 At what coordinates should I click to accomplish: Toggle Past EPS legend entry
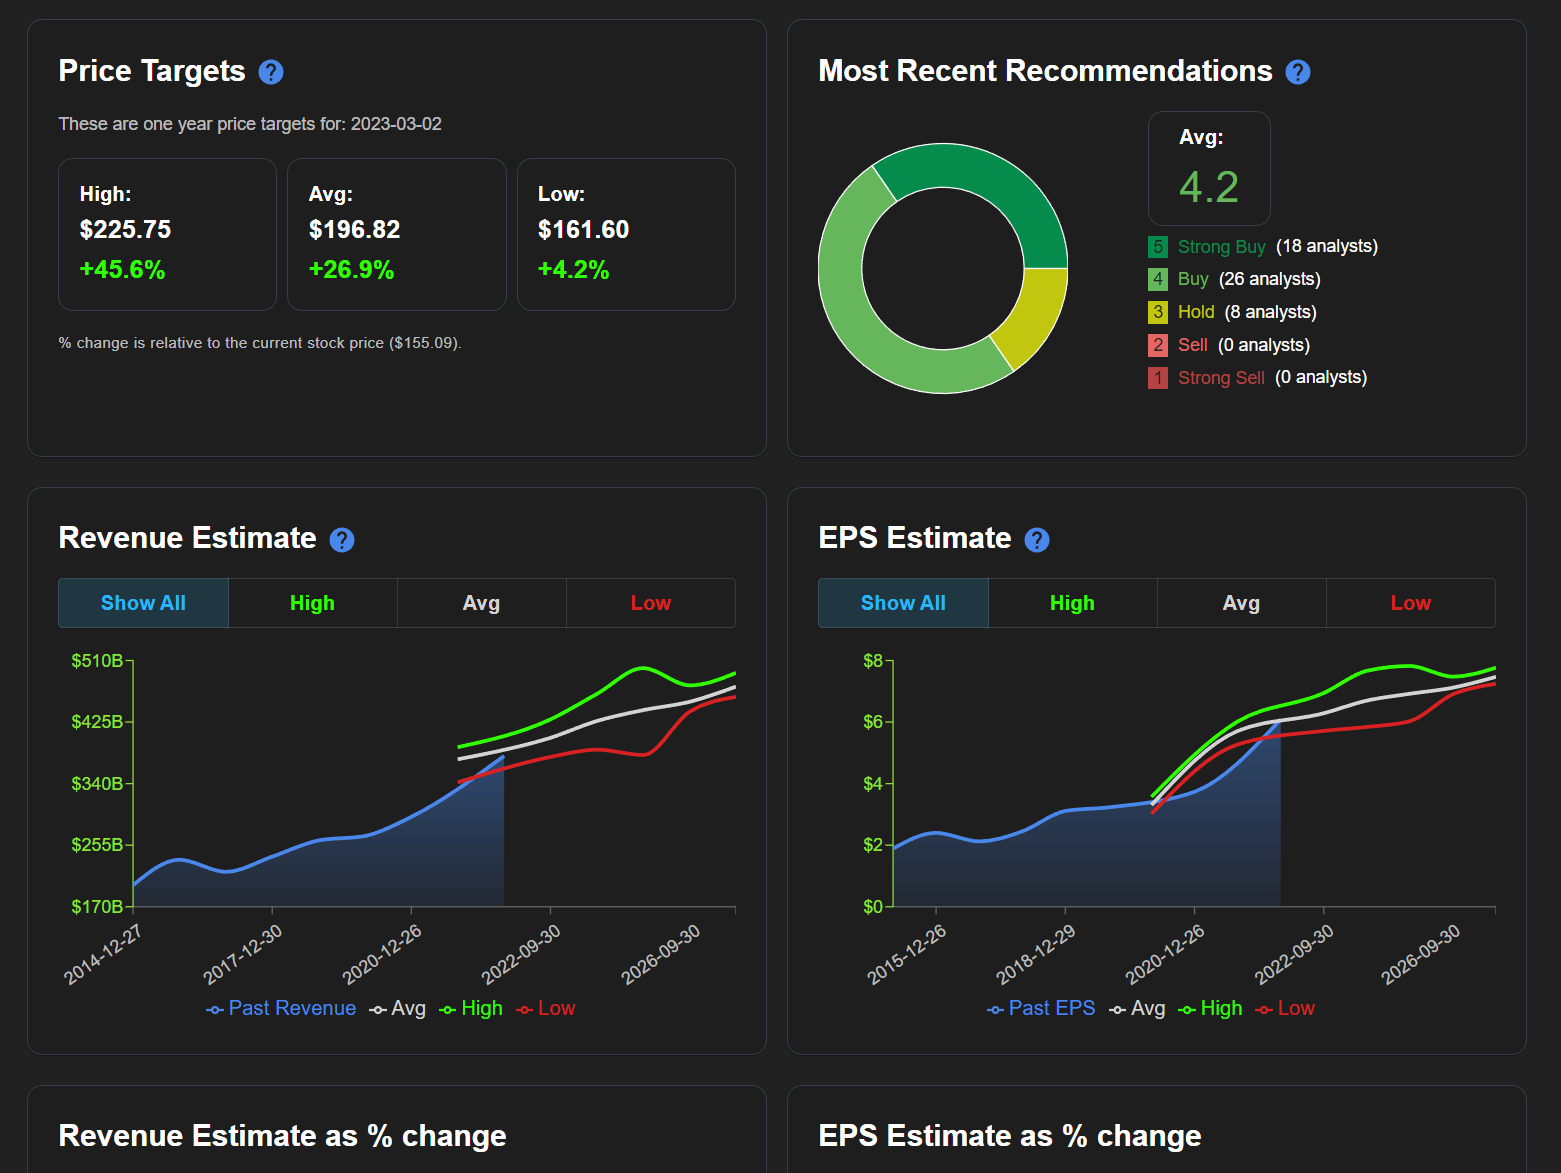tap(1041, 1008)
